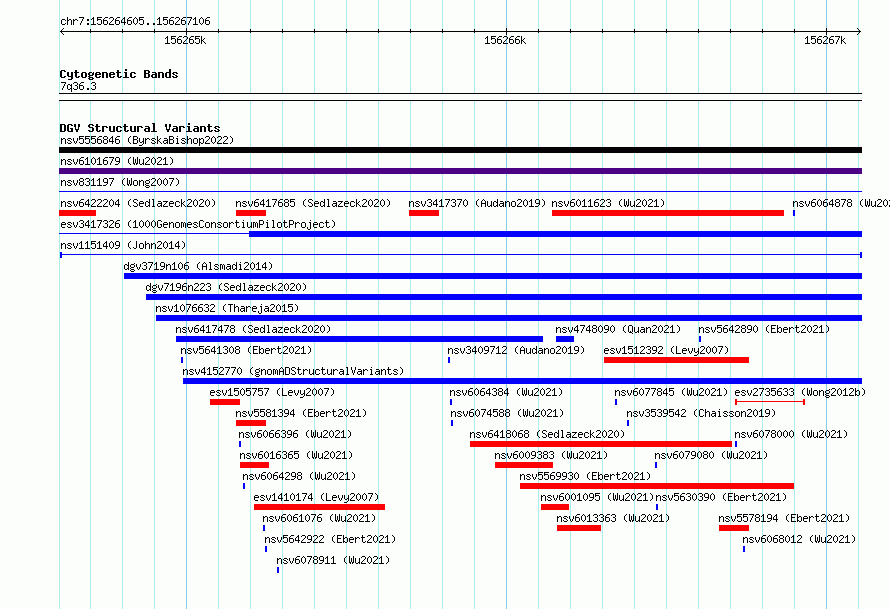Click the 156265k ruler label
Viewport: 890px width, 609px height.
185,40
